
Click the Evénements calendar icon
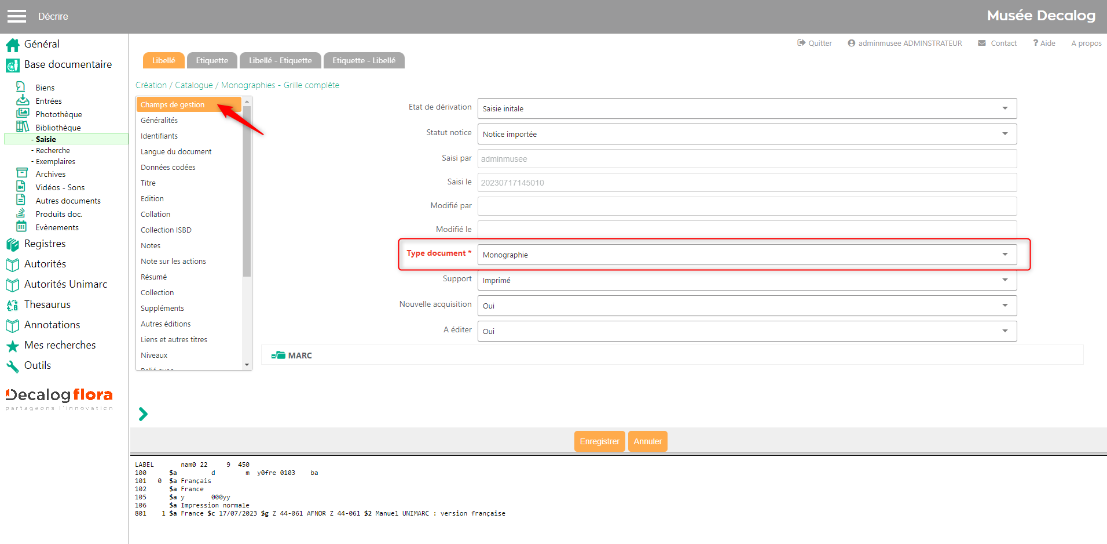pyautogui.click(x=23, y=227)
